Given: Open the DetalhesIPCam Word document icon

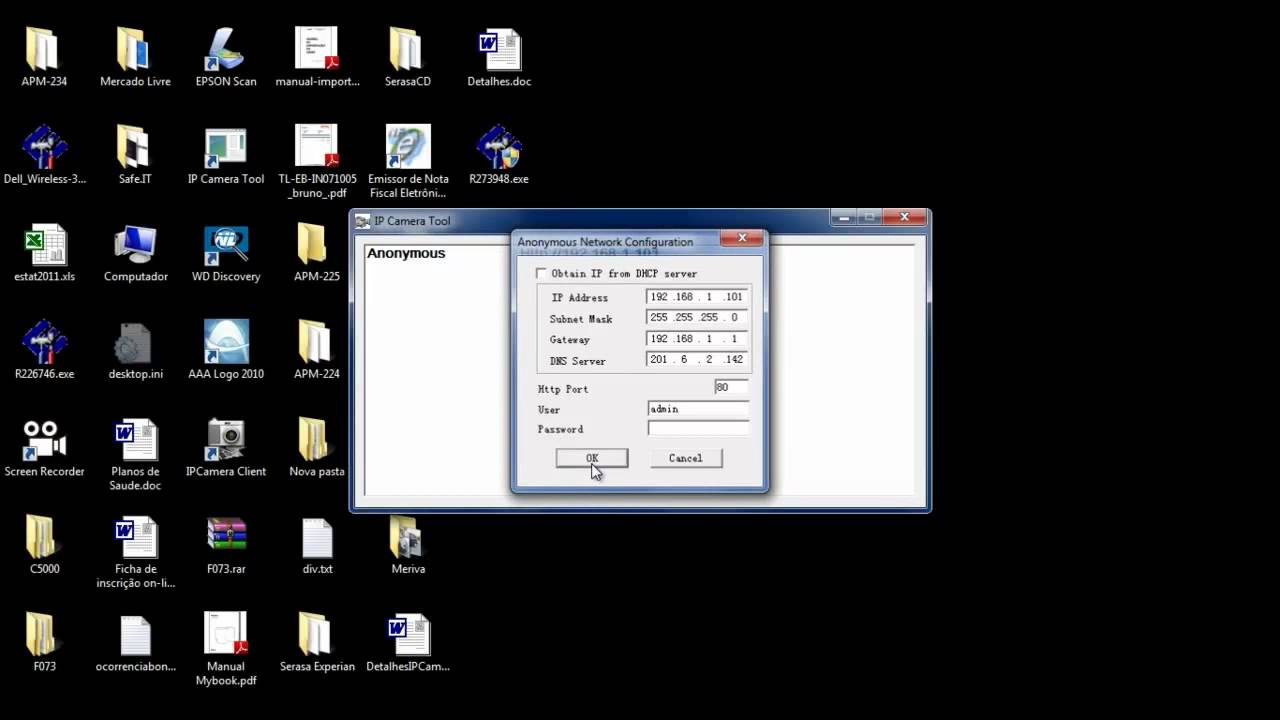Looking at the screenshot, I should click(x=408, y=635).
